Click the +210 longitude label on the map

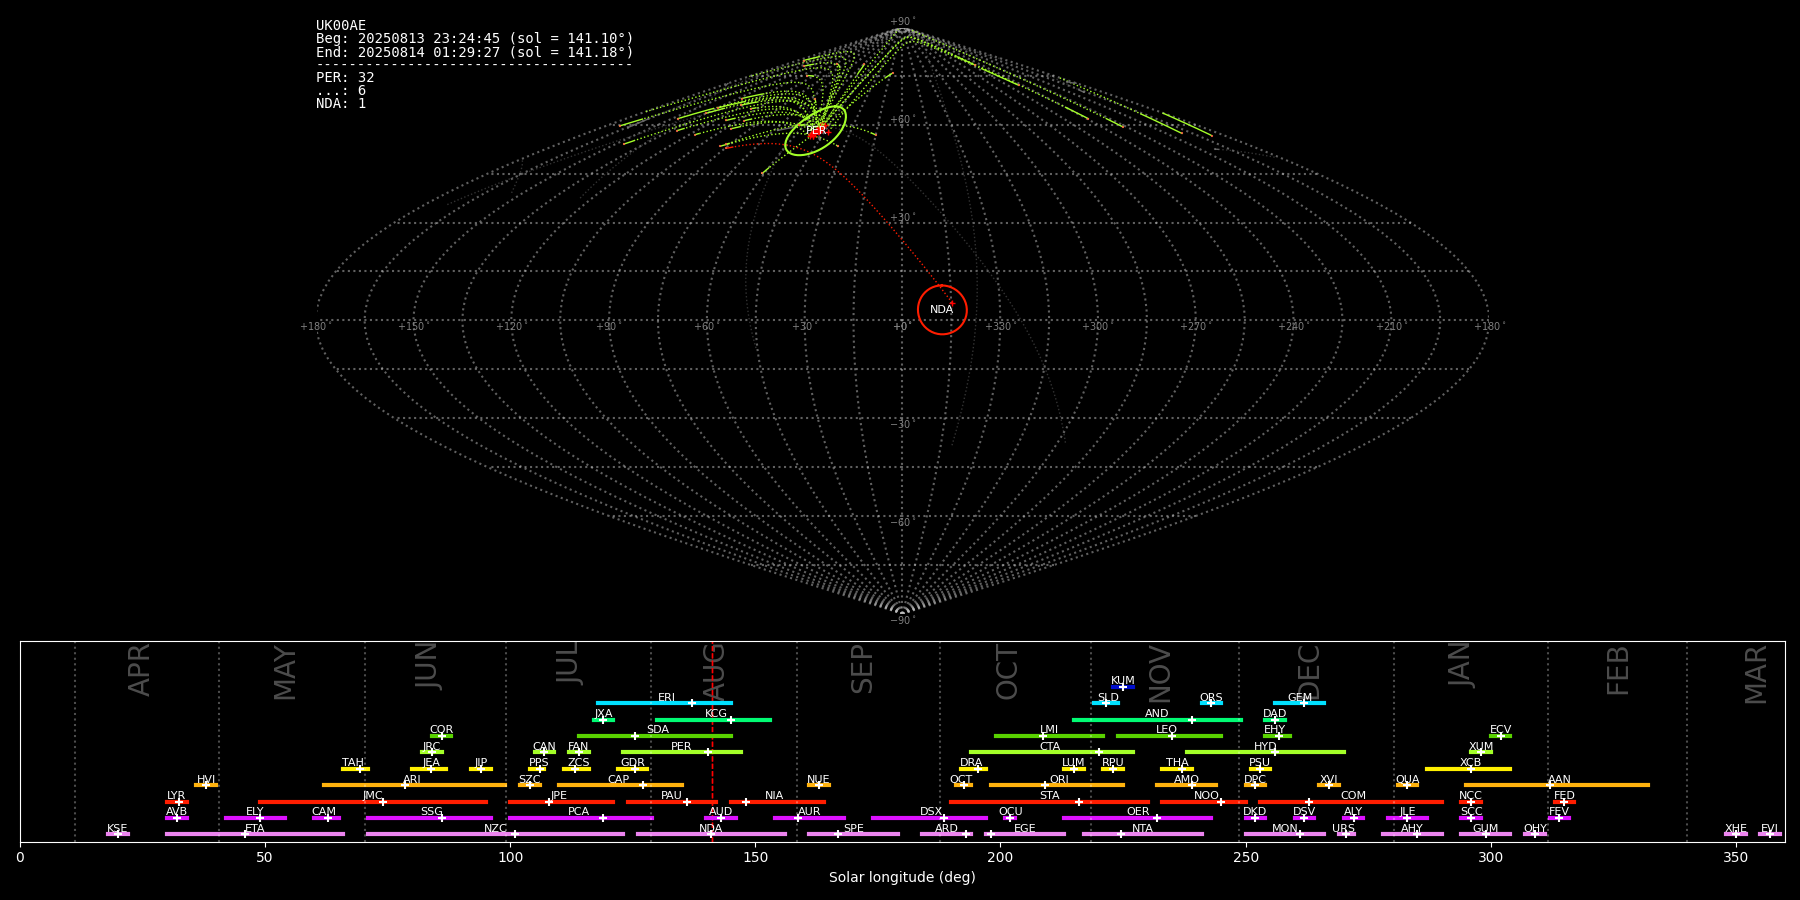(x=1389, y=327)
